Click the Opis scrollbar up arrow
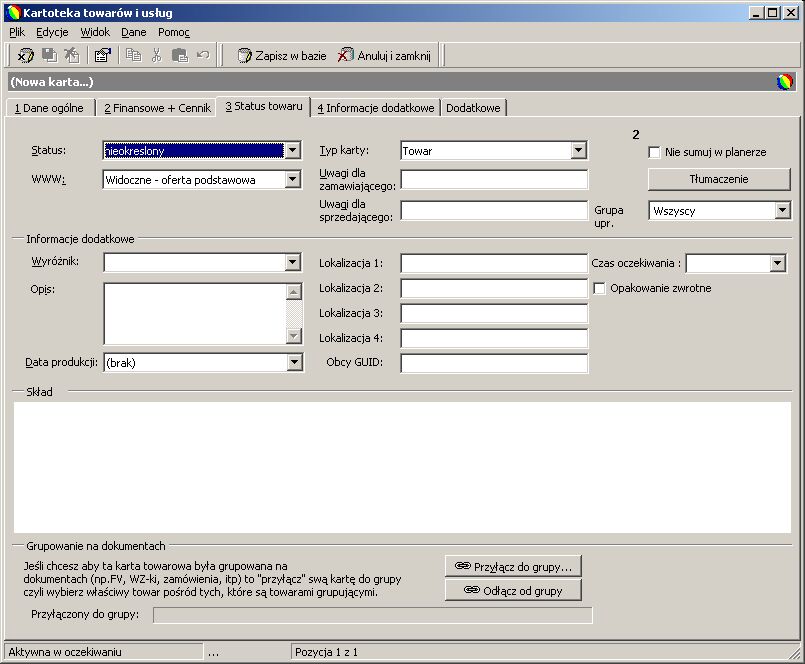 [x=294, y=292]
